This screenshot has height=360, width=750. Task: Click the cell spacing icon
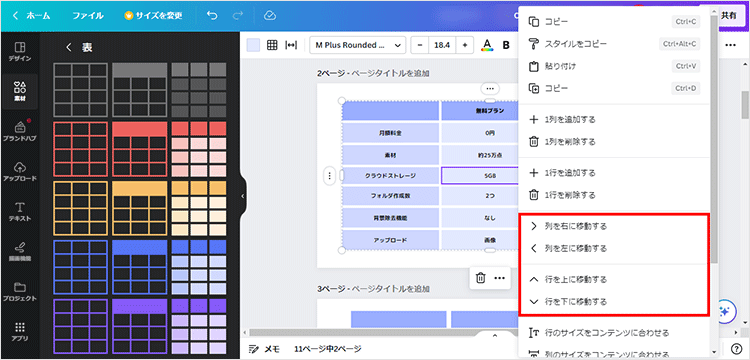pos(291,45)
